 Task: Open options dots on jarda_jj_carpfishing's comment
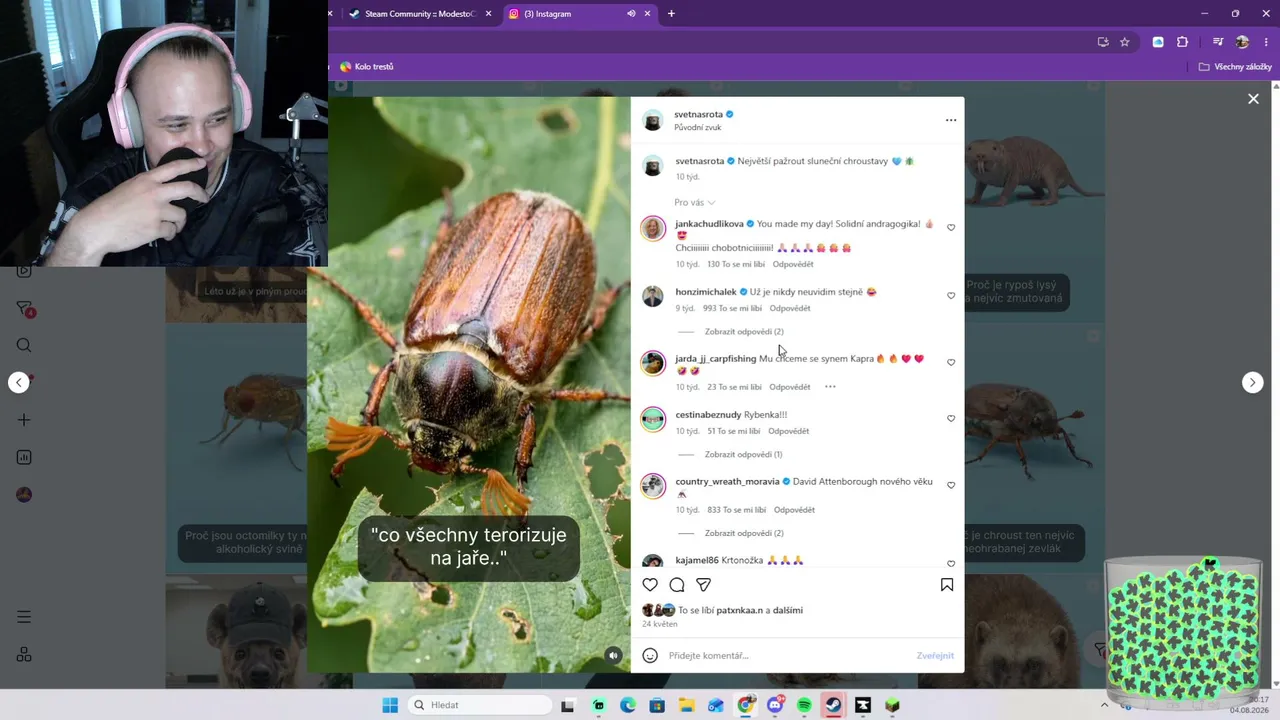point(830,387)
